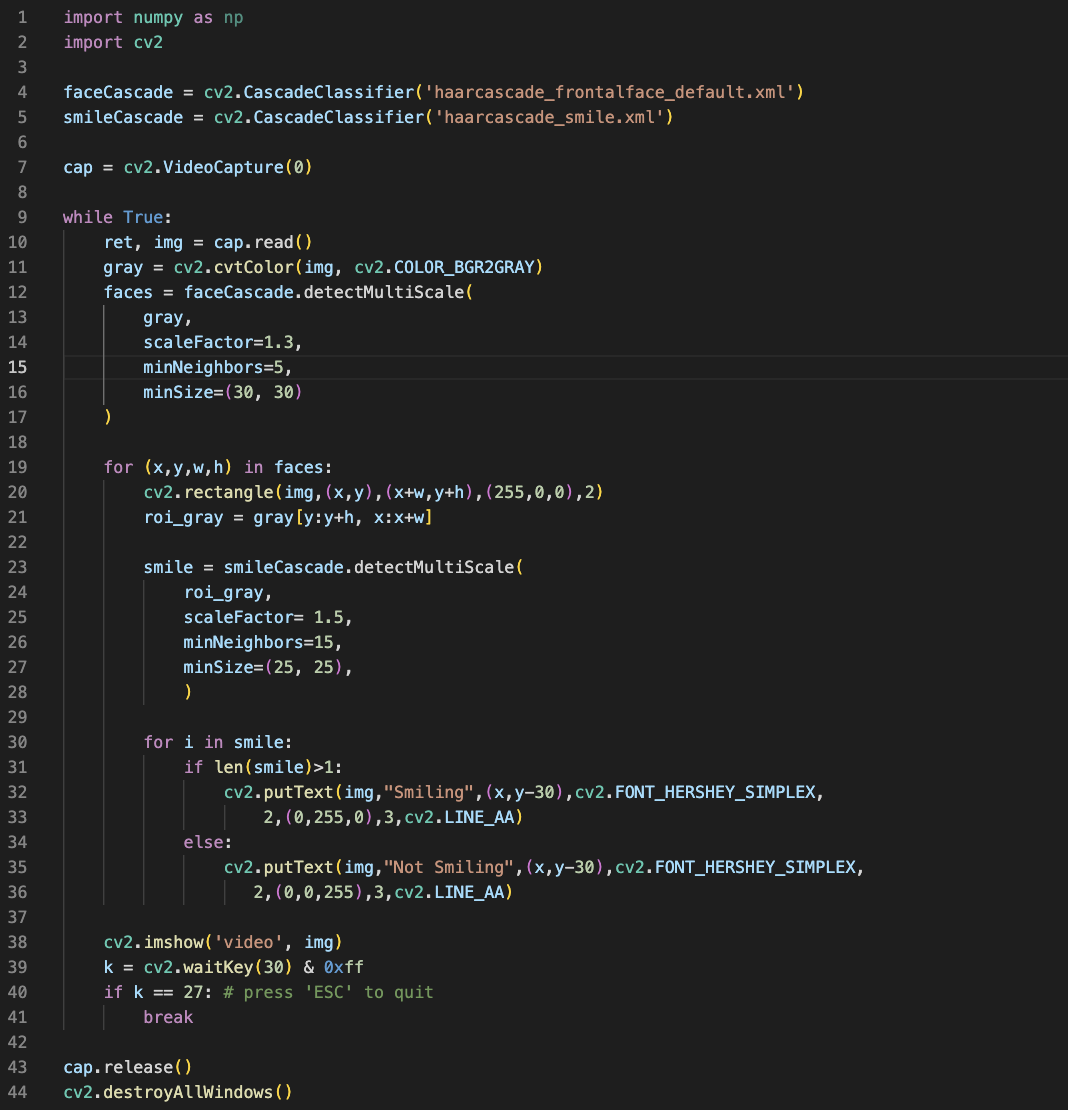Click the "# press 'ESC' to quit" comment
The image size is (1068, 1110).
(328, 992)
